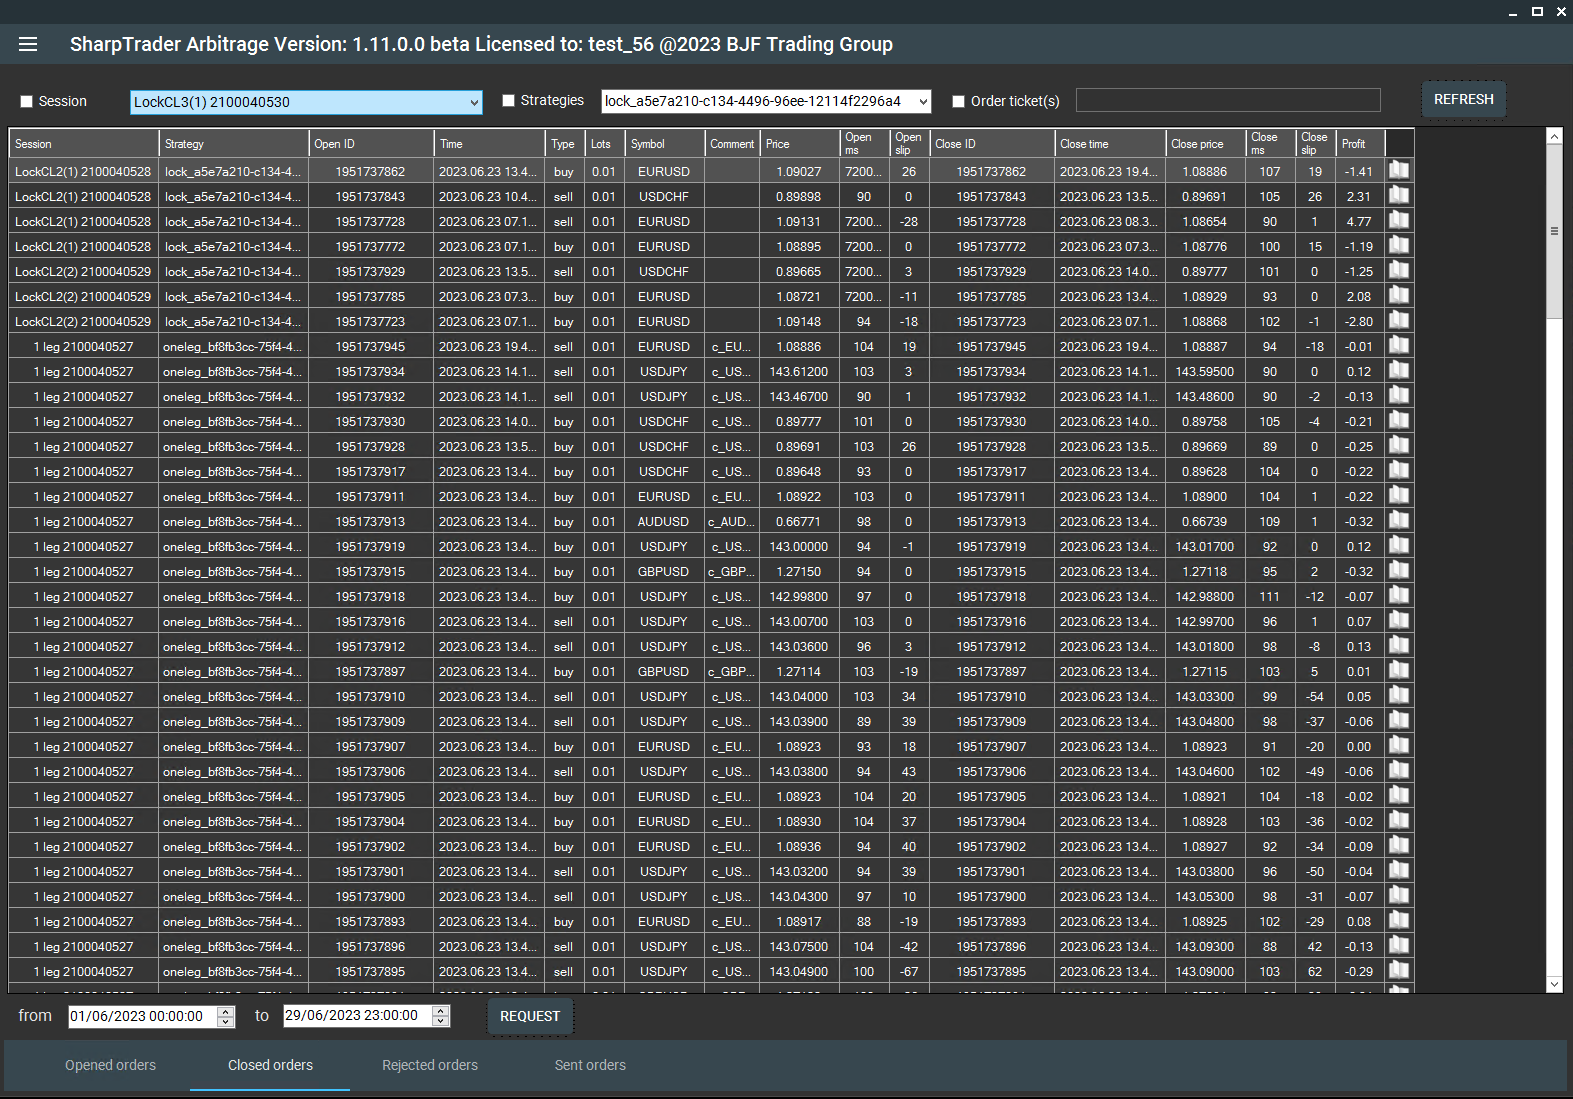The height and width of the screenshot is (1099, 1573).
Task: Click book icon for order 1951737862
Action: [1399, 171]
